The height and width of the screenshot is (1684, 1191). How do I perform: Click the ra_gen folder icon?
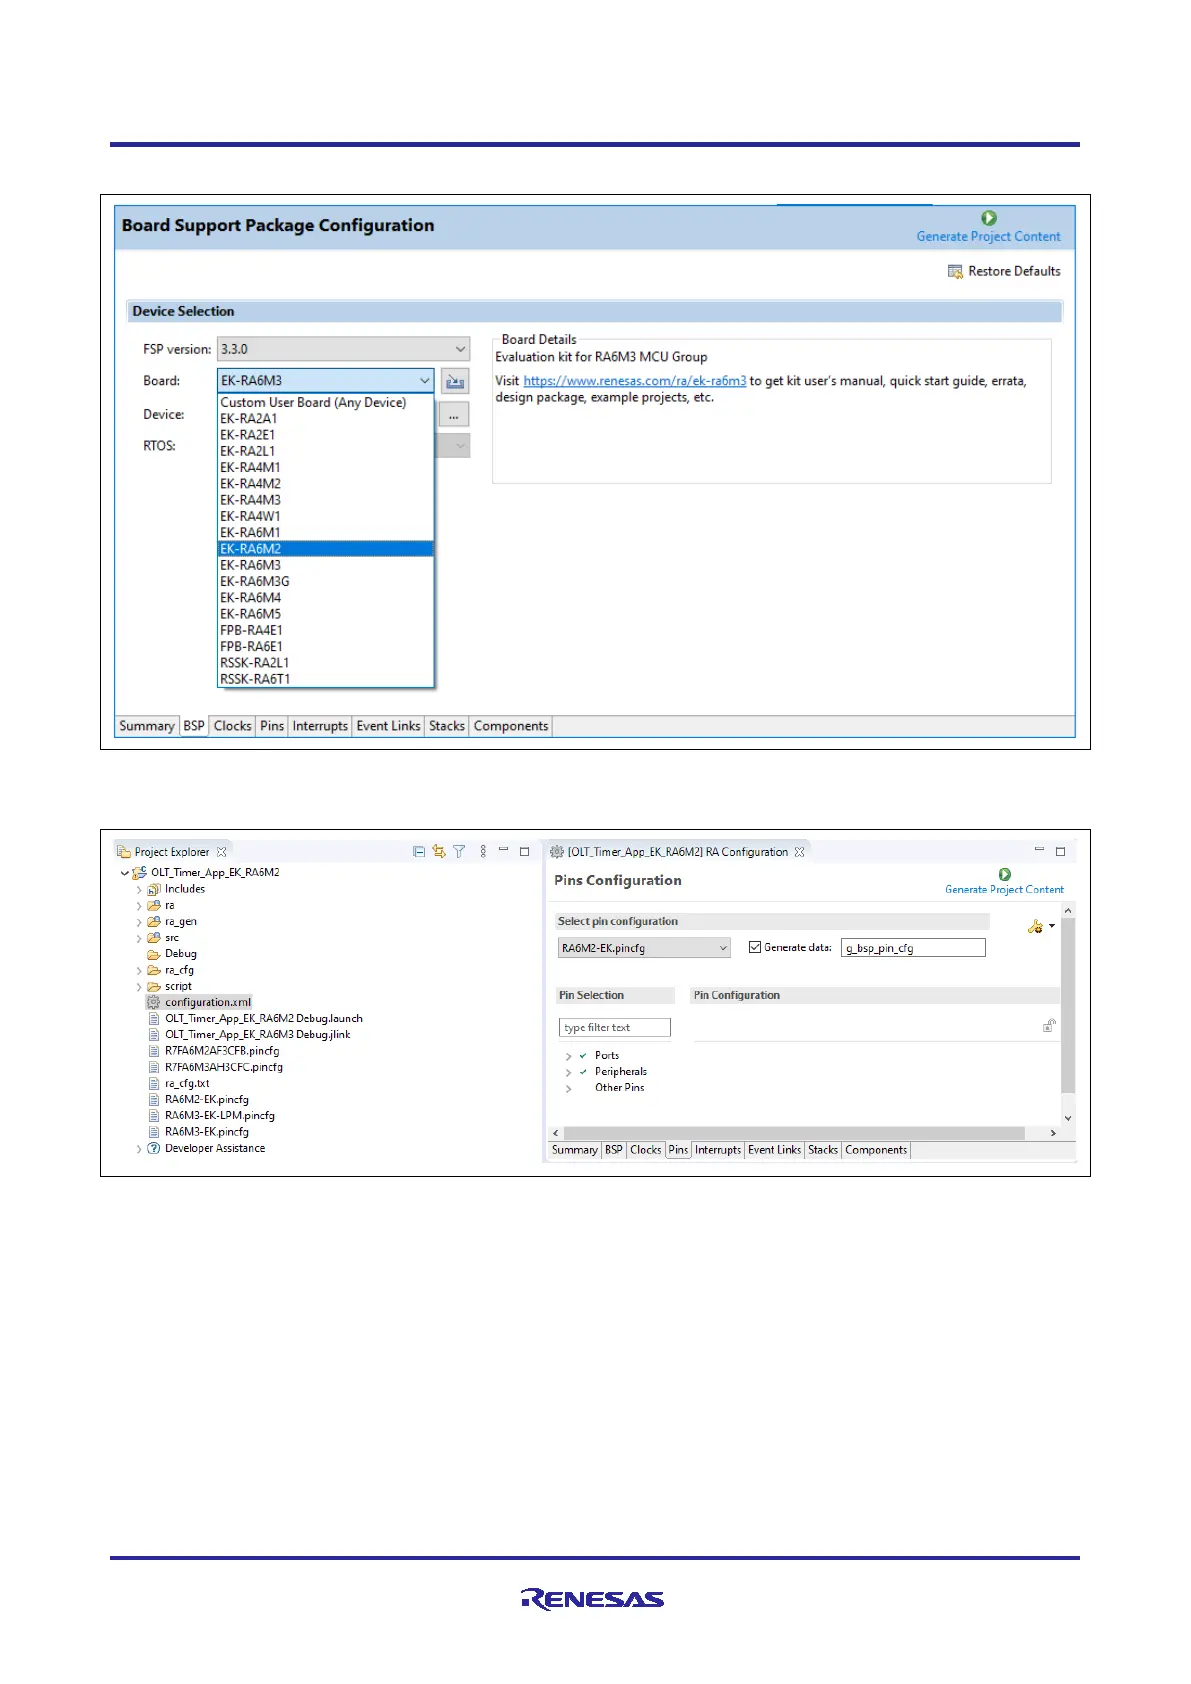[154, 922]
